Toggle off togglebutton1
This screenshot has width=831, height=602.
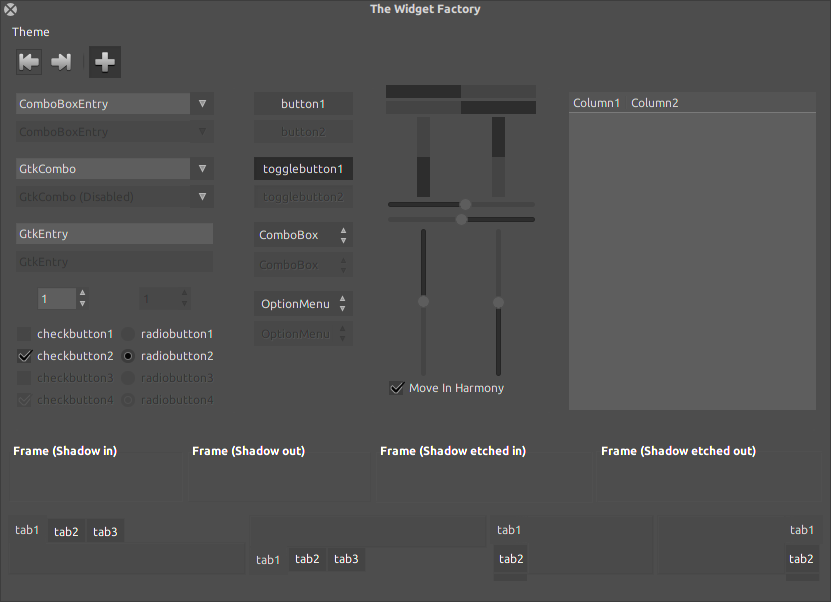pos(303,169)
